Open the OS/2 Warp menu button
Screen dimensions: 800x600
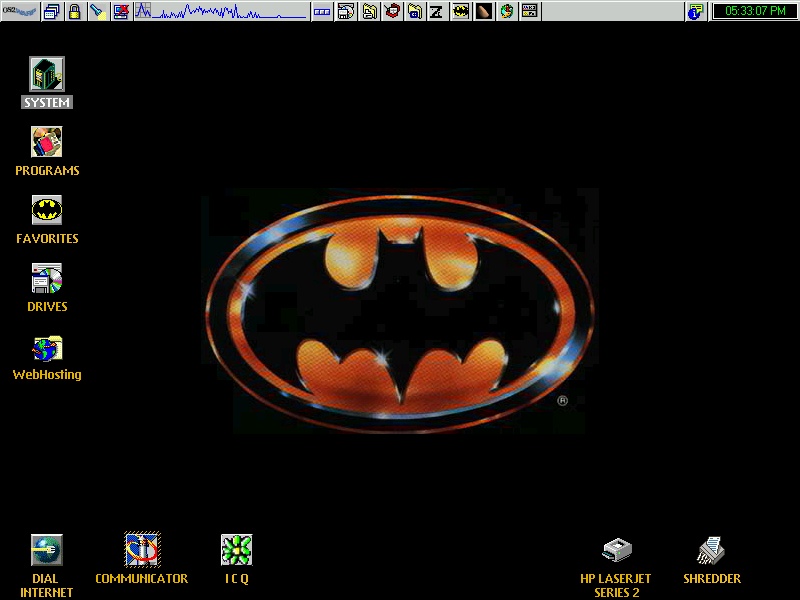point(20,11)
